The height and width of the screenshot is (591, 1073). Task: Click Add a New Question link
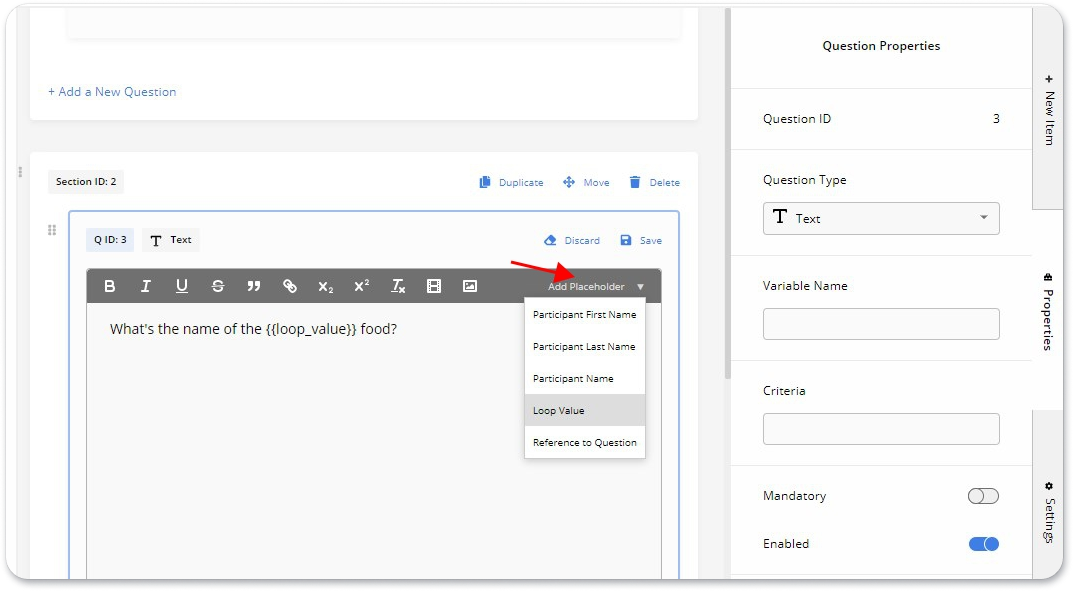[x=112, y=92]
